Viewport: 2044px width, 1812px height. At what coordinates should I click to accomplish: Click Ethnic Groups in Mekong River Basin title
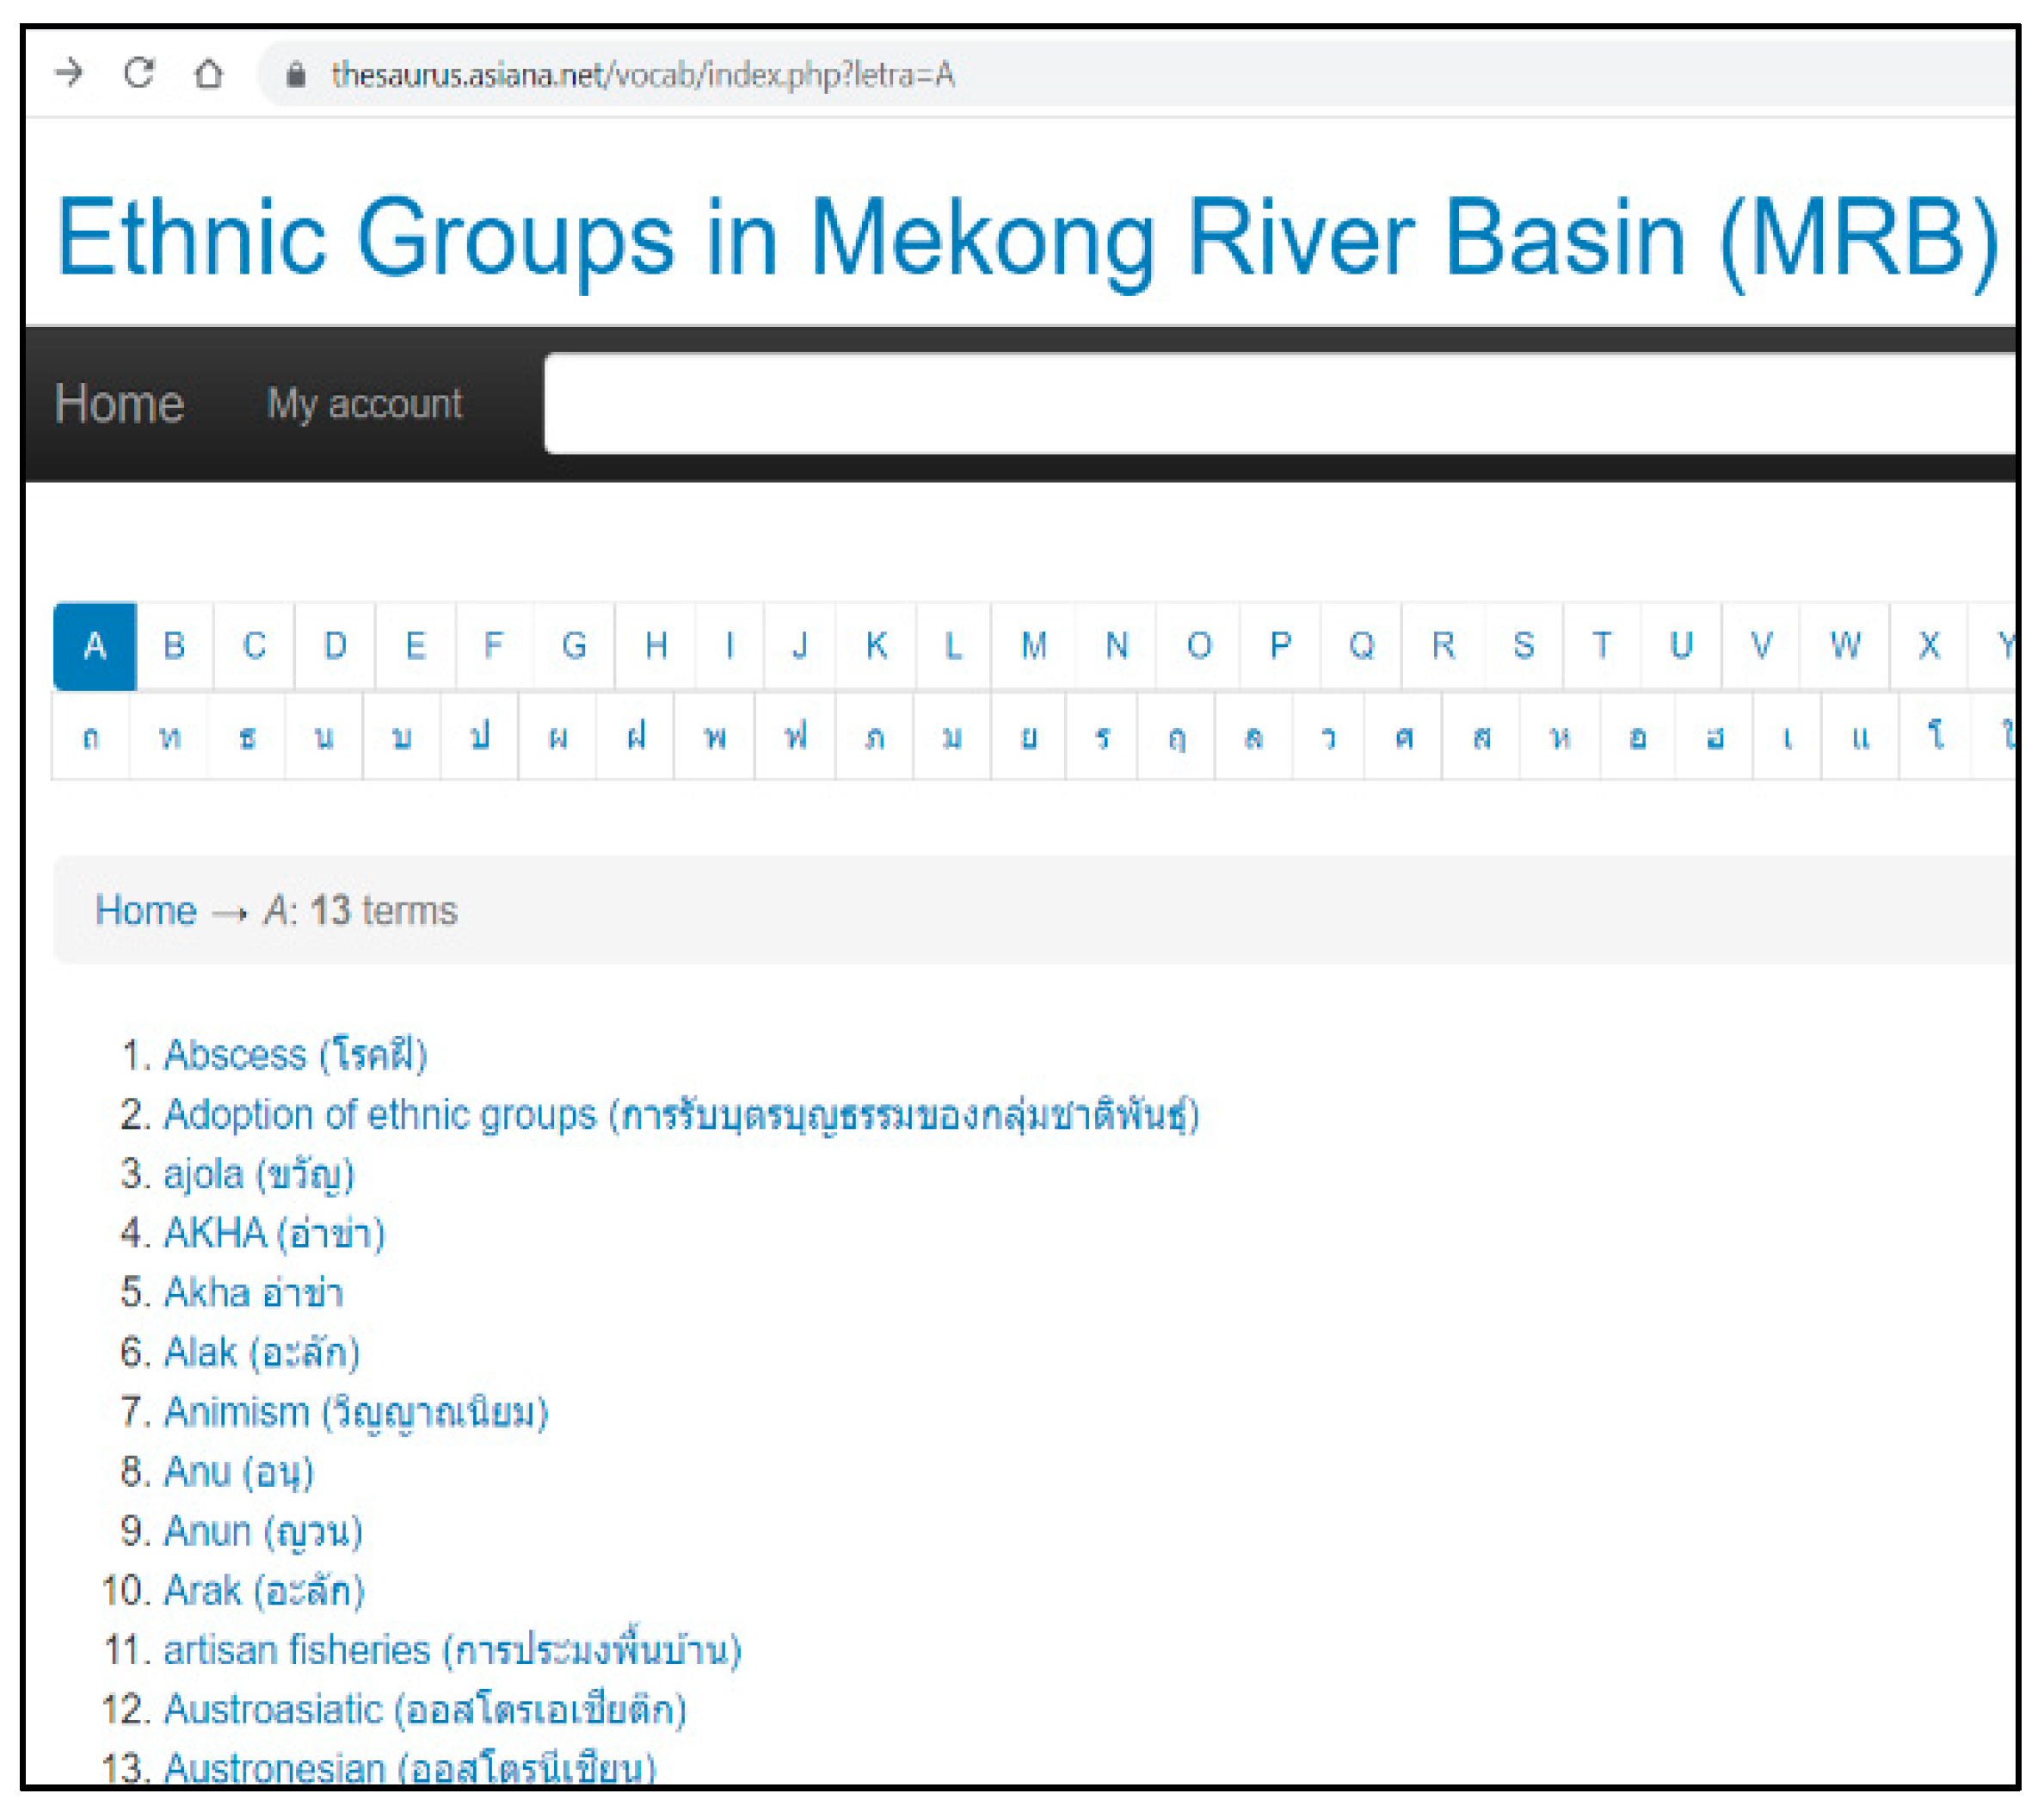1026,238
